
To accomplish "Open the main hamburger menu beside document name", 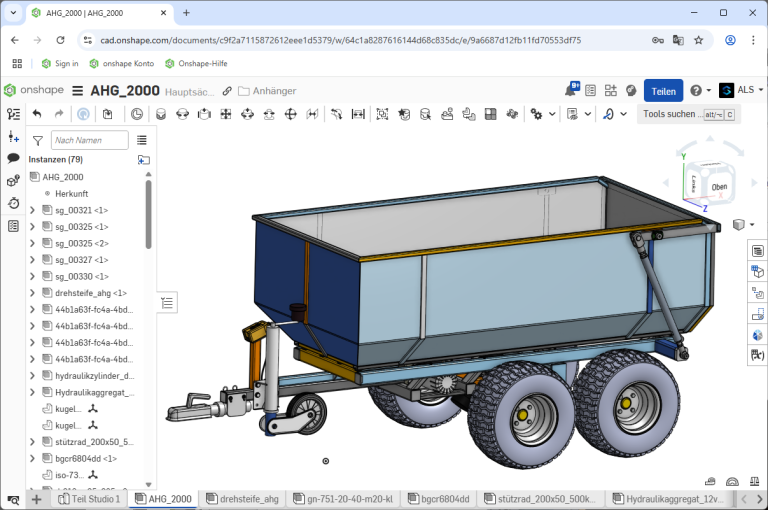I will (78, 91).
